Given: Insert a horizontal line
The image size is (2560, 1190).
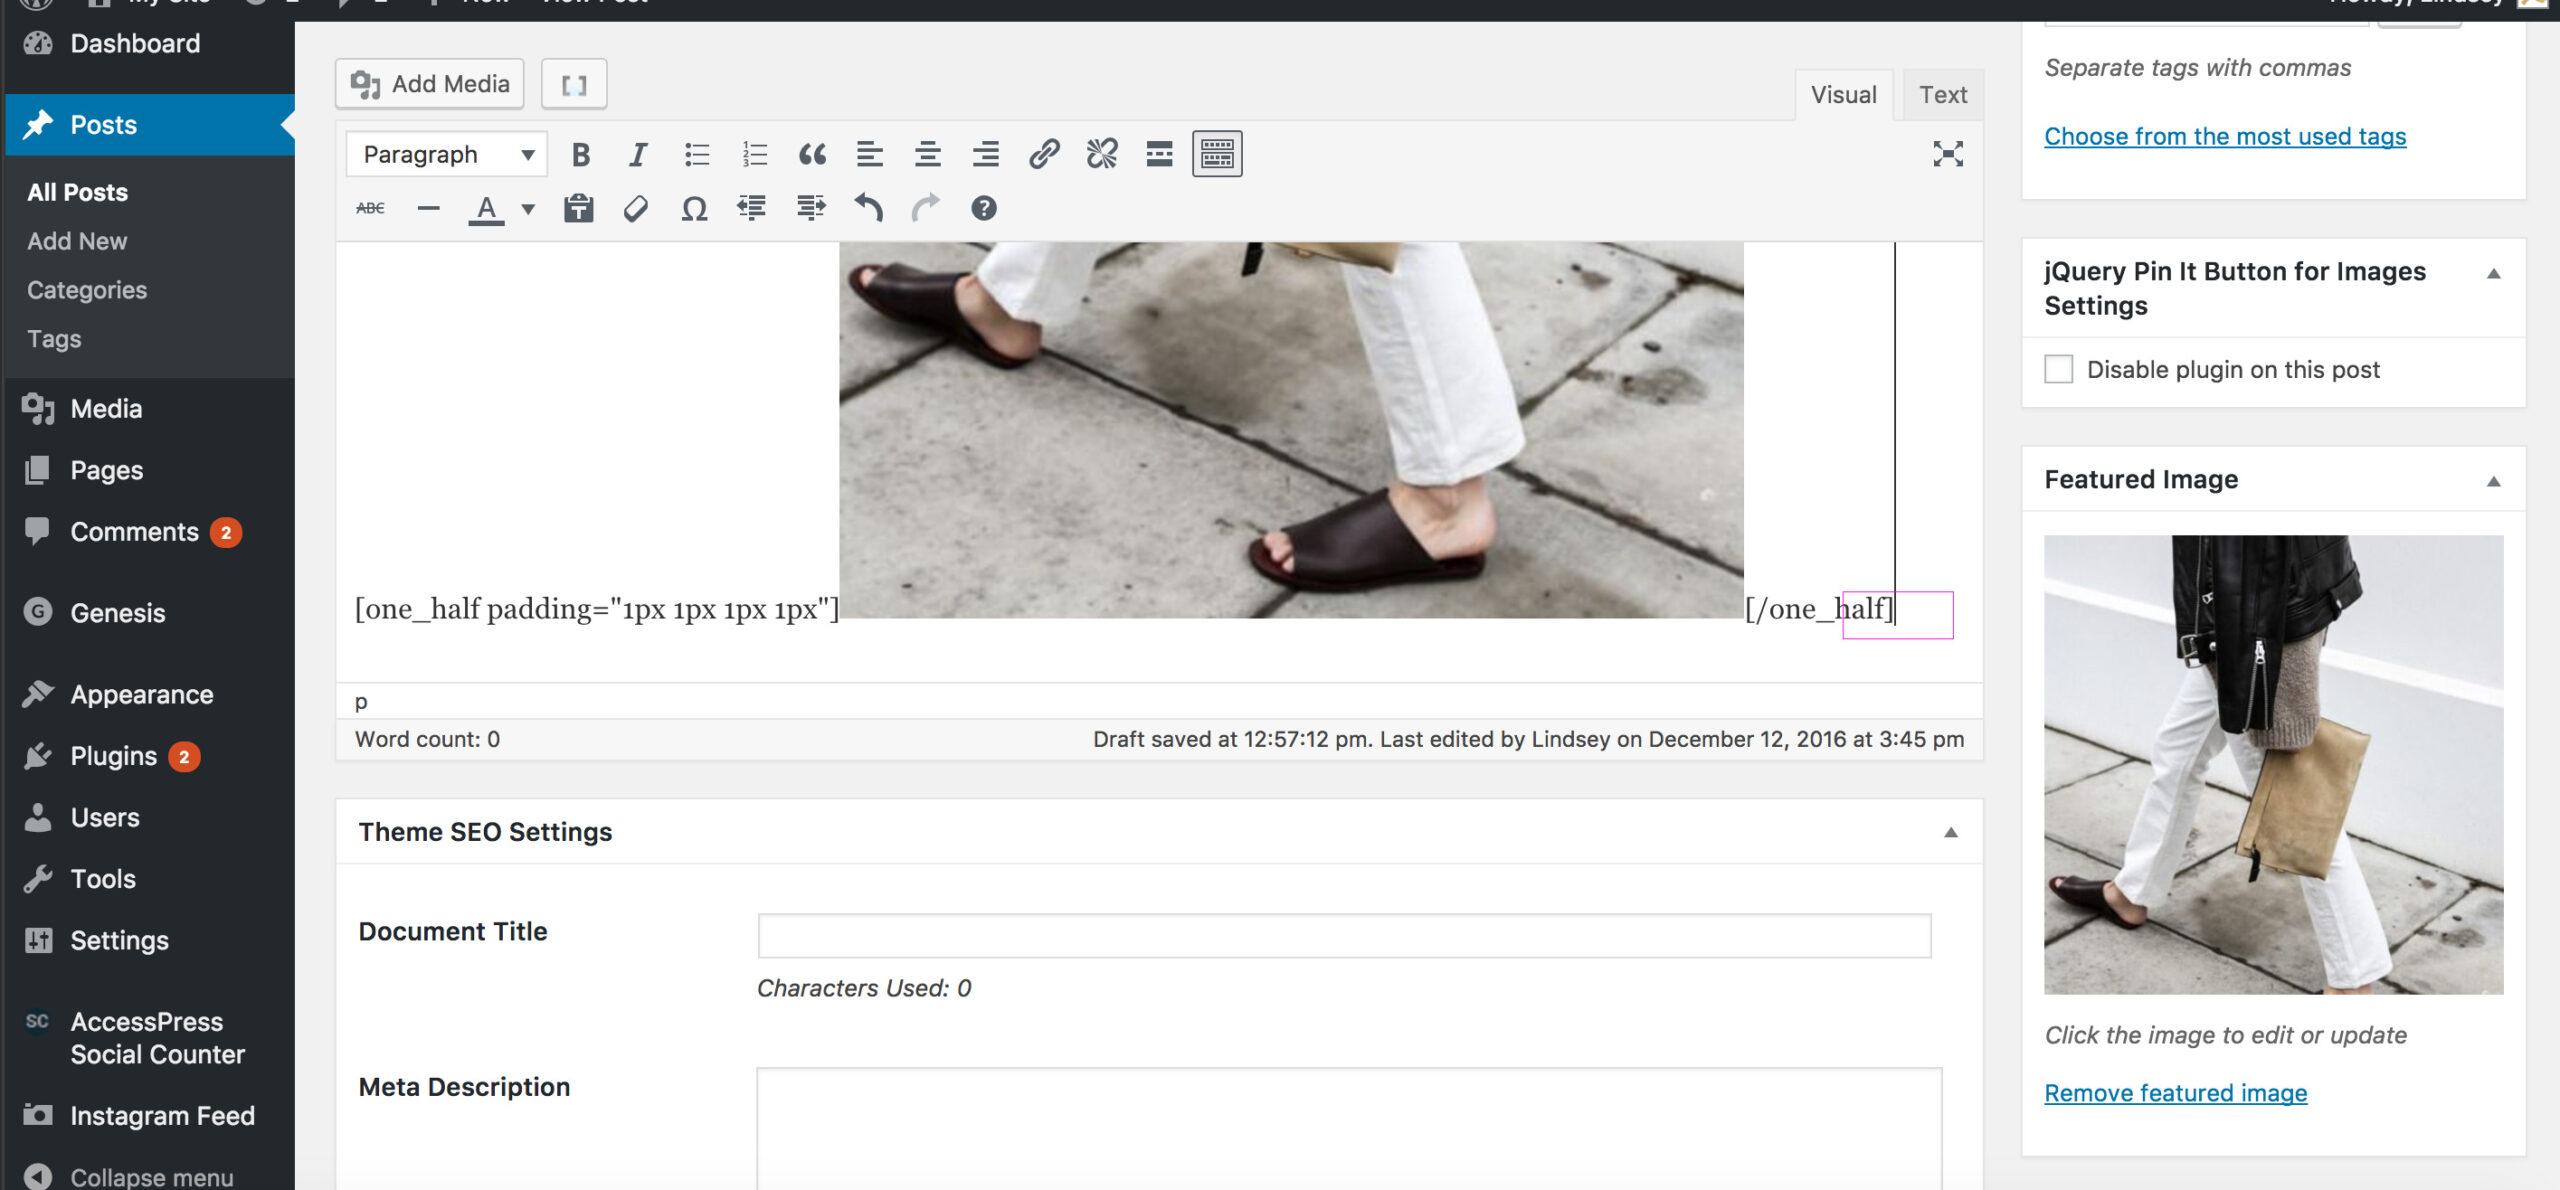Looking at the screenshot, I should coord(428,208).
